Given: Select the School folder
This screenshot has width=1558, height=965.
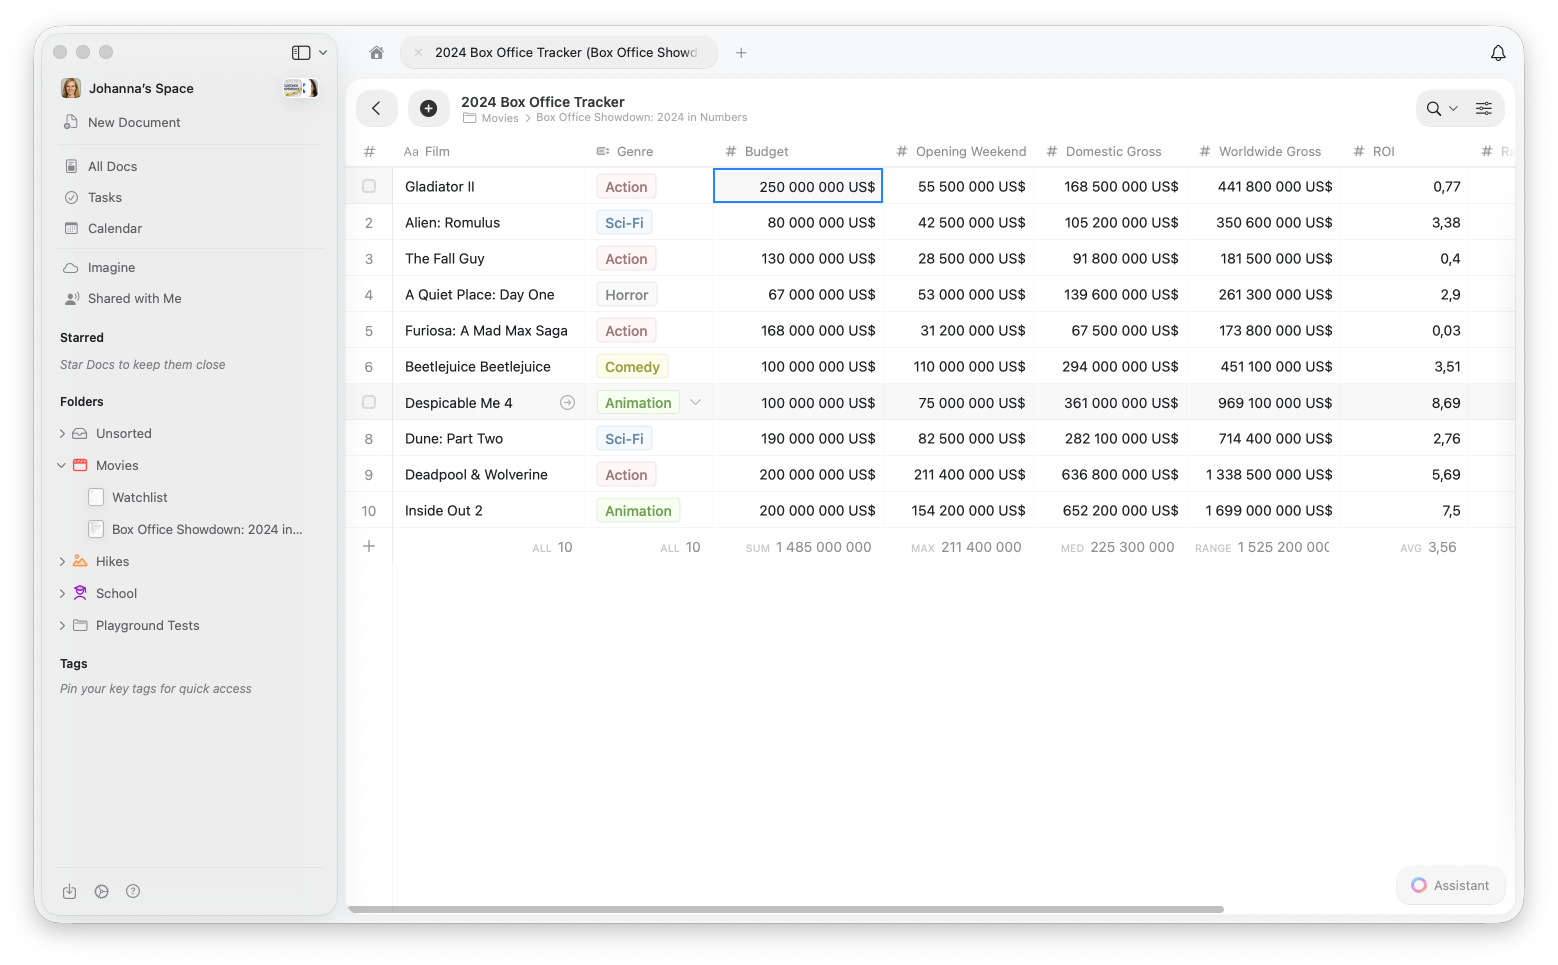Looking at the screenshot, I should (116, 593).
